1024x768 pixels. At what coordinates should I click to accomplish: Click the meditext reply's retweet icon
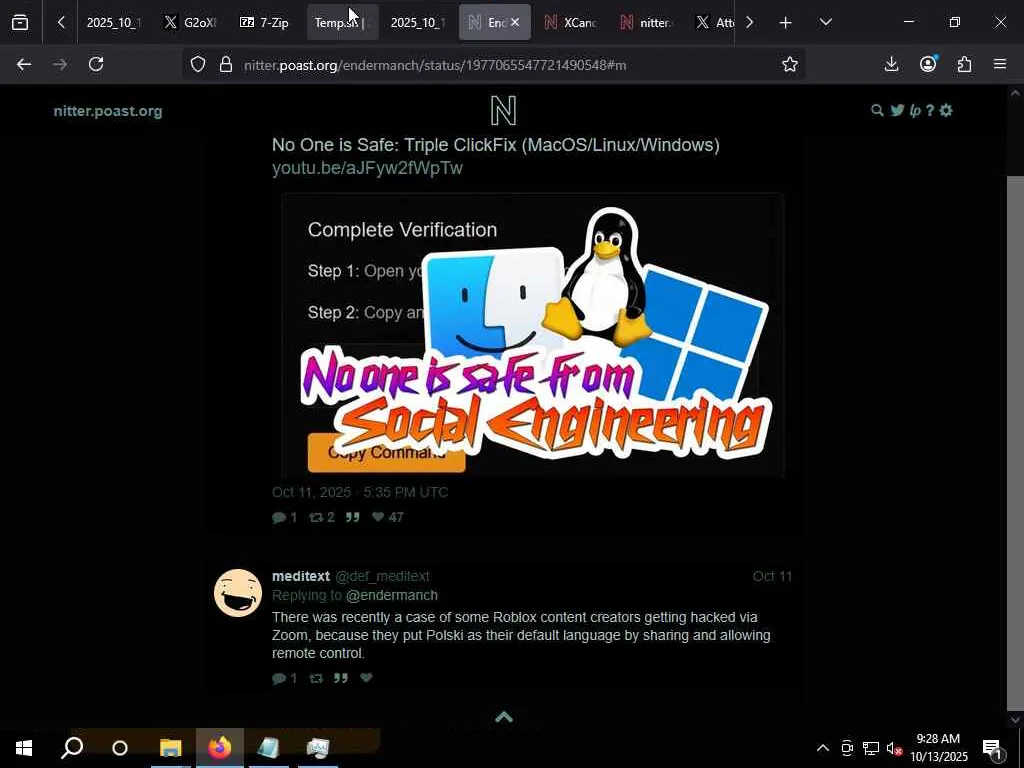[316, 679]
